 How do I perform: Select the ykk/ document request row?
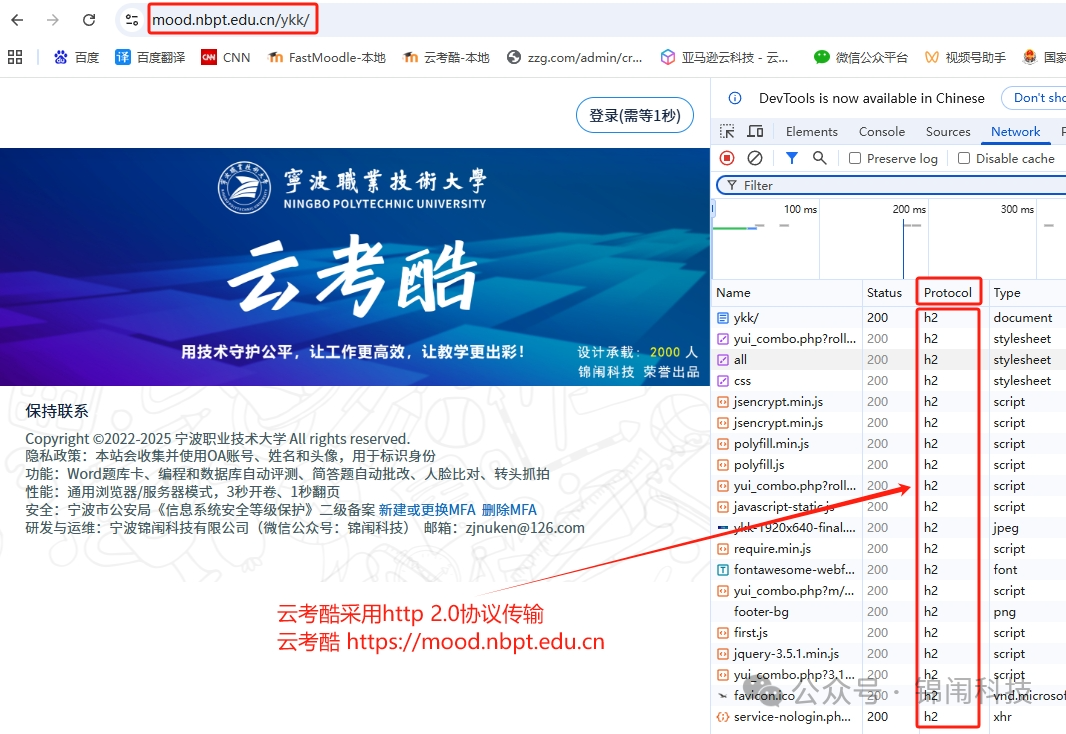click(889, 317)
